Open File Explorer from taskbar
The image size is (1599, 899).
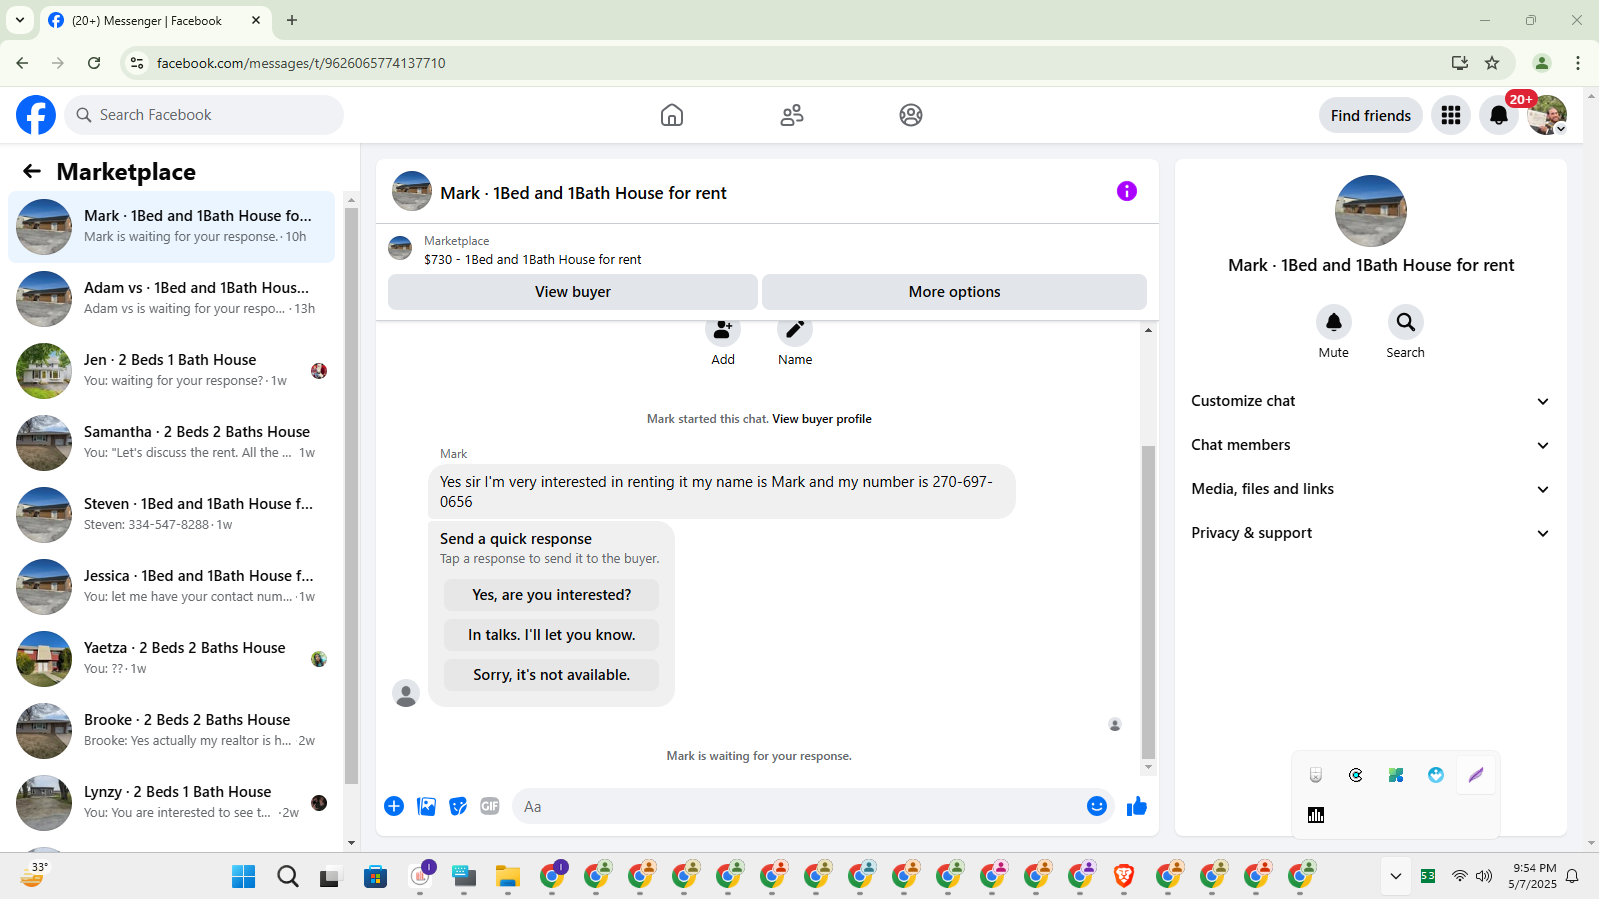508,877
